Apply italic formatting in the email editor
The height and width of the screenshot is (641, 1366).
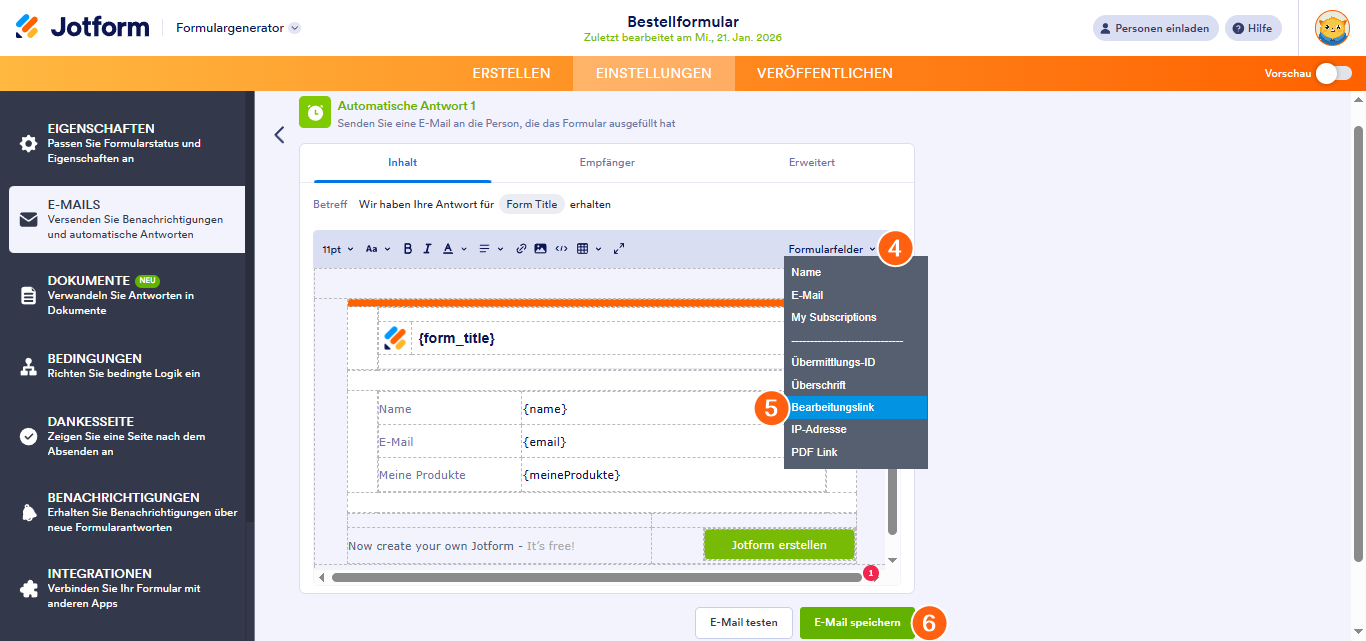tap(427, 249)
